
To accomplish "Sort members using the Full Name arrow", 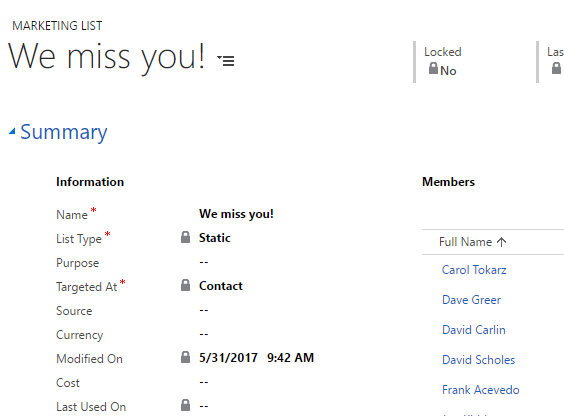I will click(501, 242).
